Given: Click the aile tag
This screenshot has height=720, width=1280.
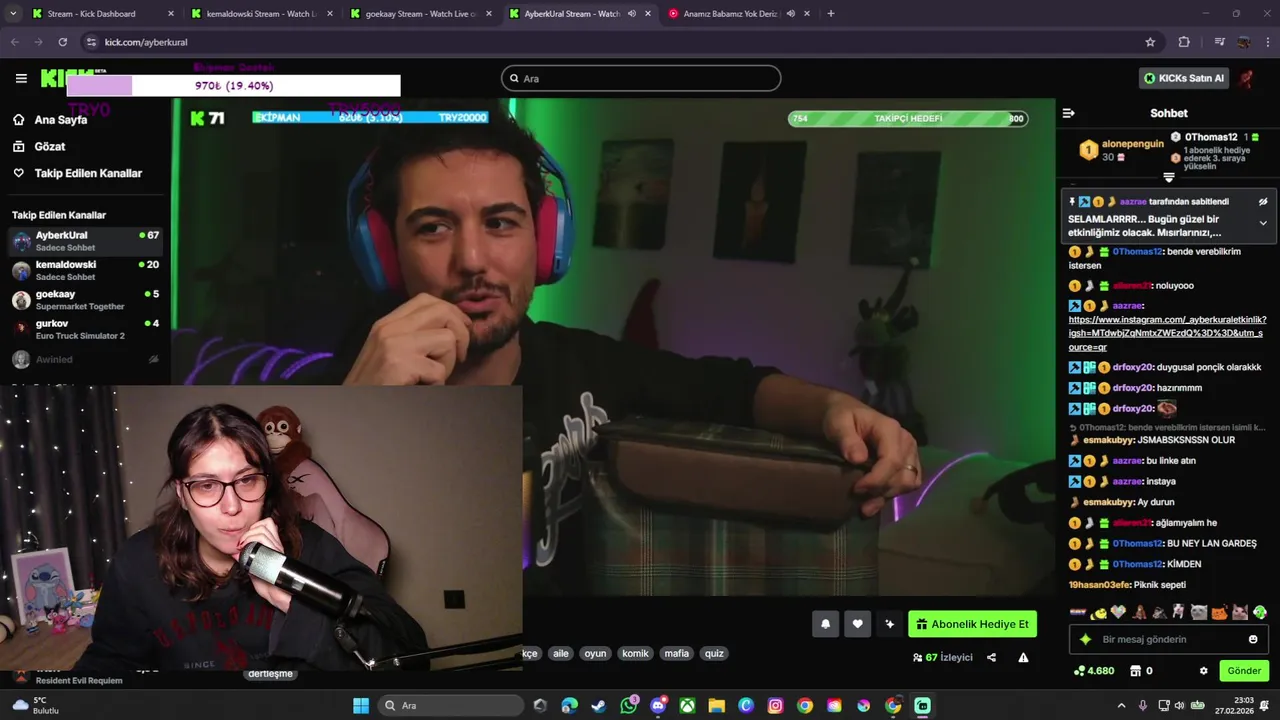Looking at the screenshot, I should [x=560, y=653].
